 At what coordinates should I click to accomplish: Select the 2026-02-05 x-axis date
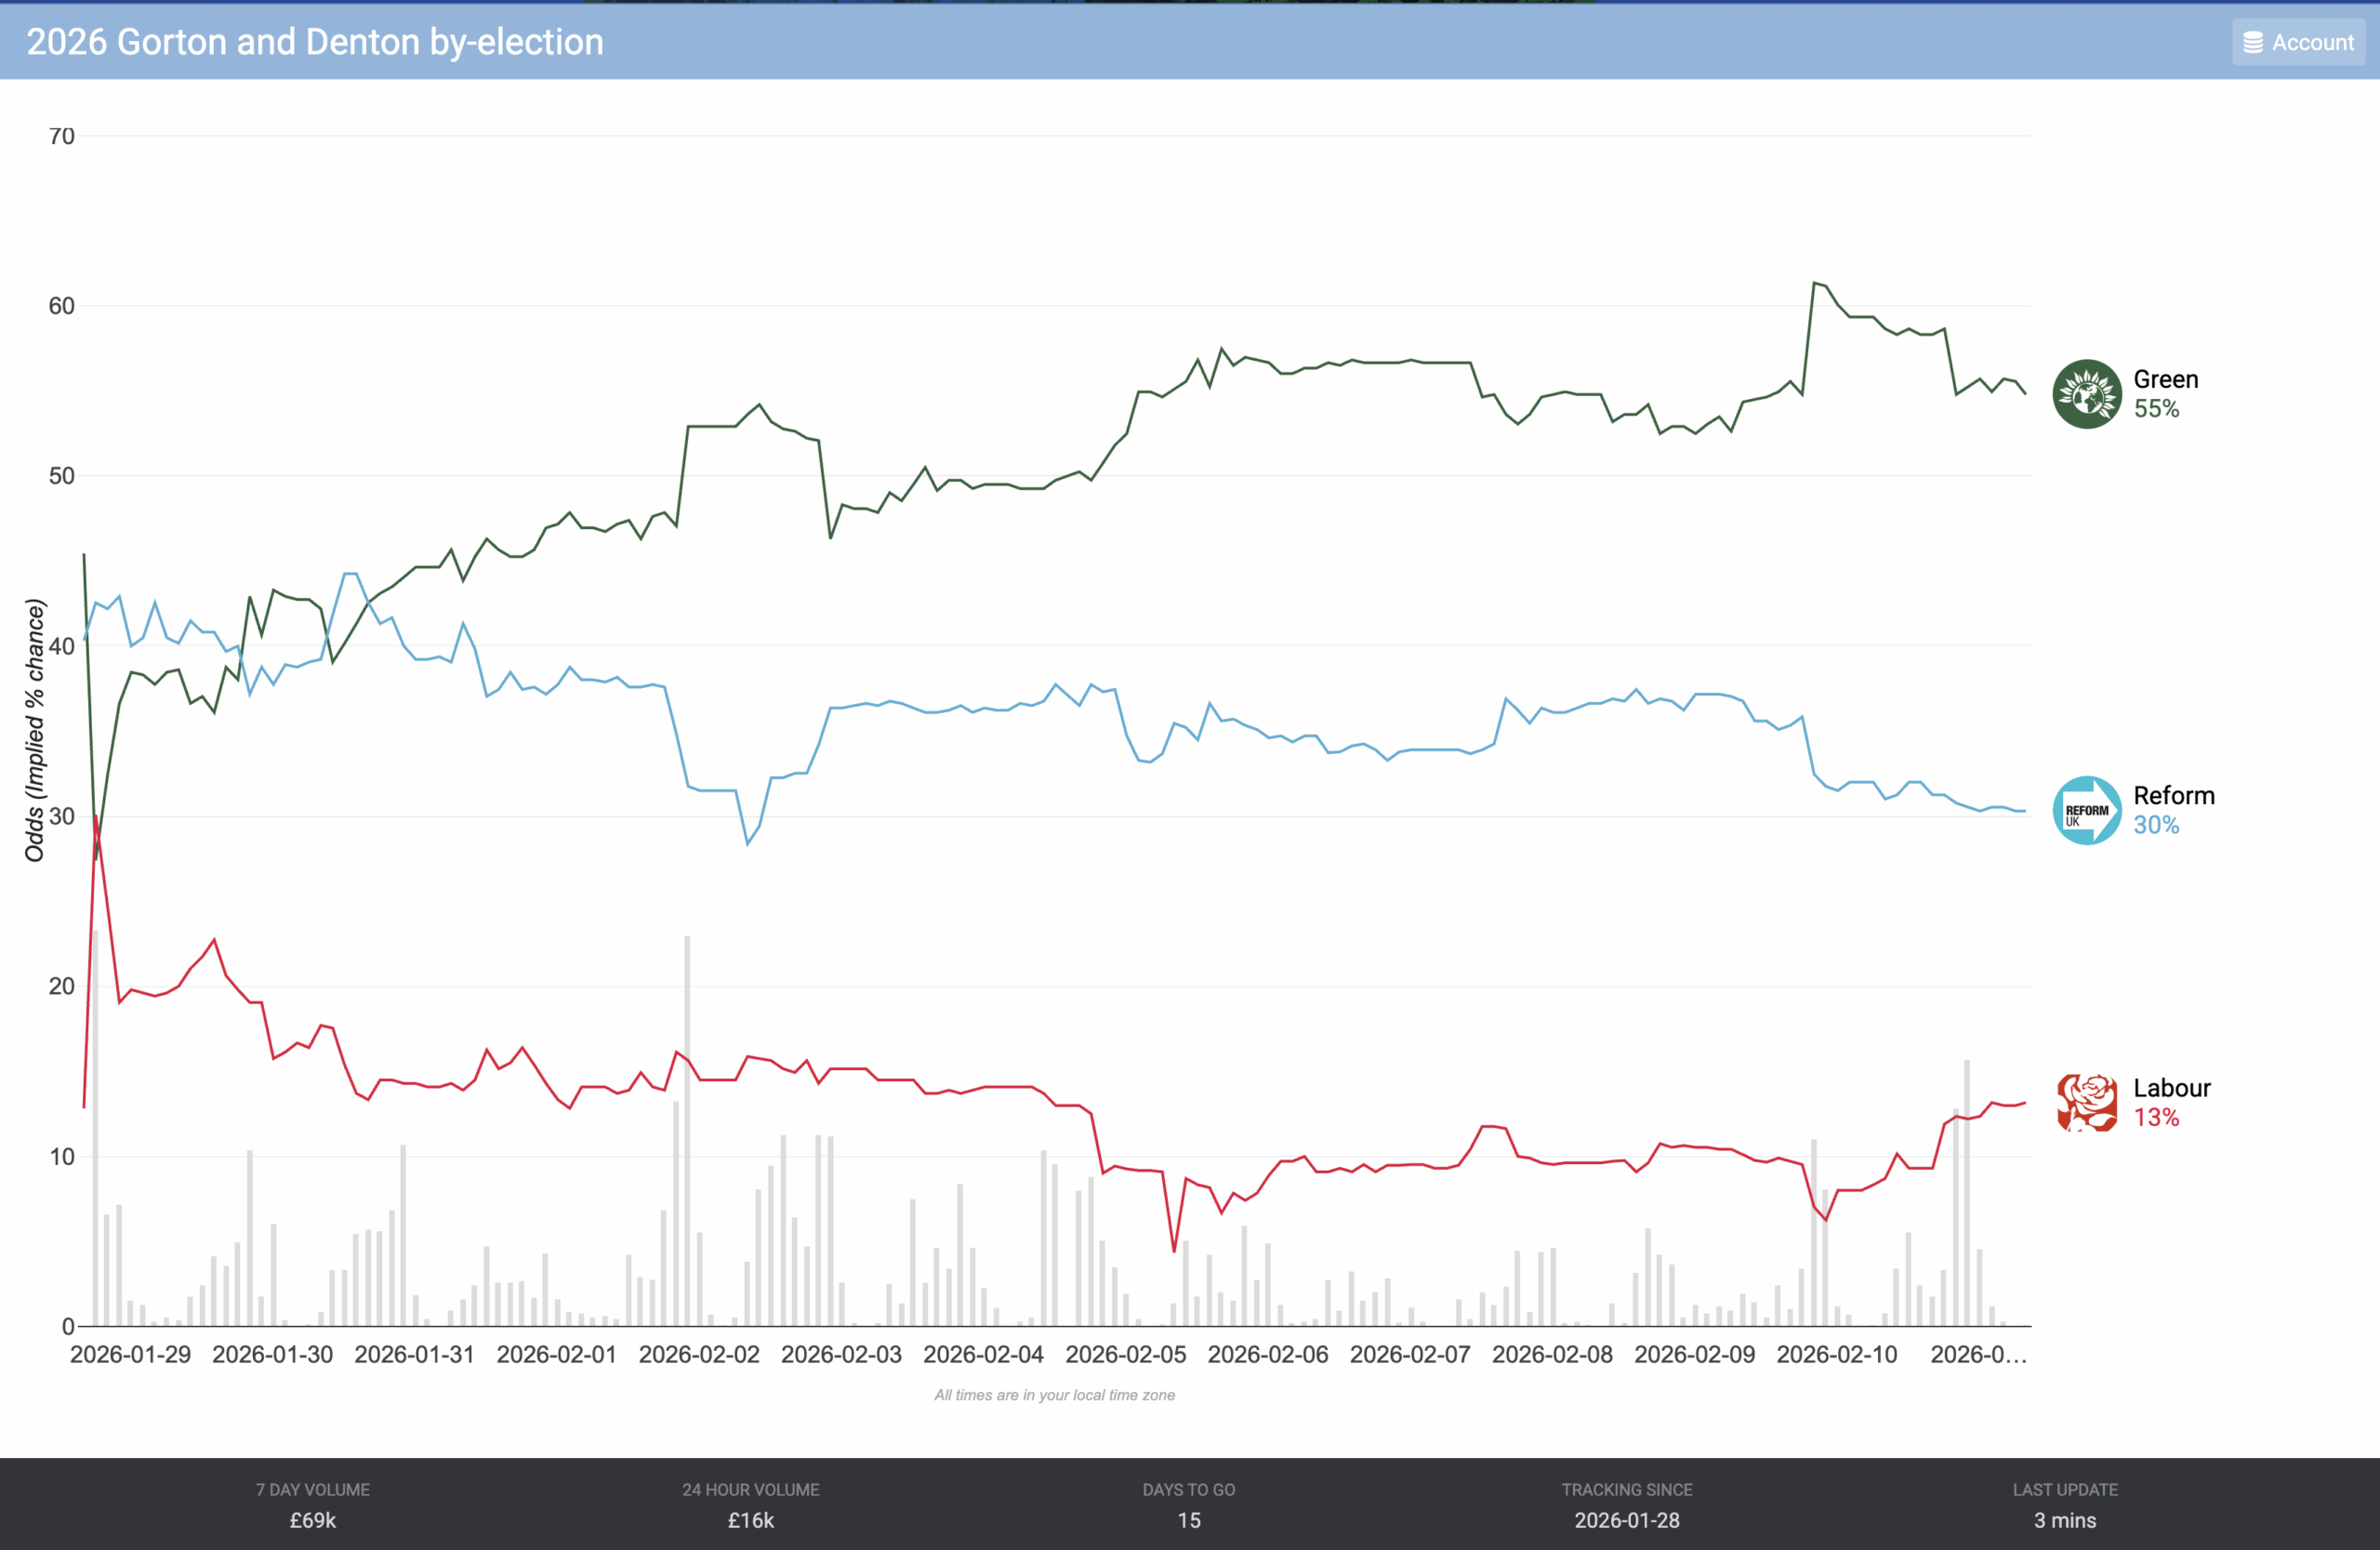(1125, 1354)
